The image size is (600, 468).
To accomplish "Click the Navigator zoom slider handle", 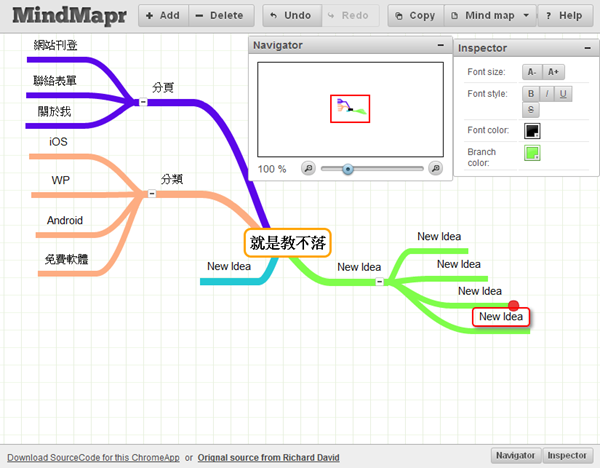I will (x=348, y=169).
